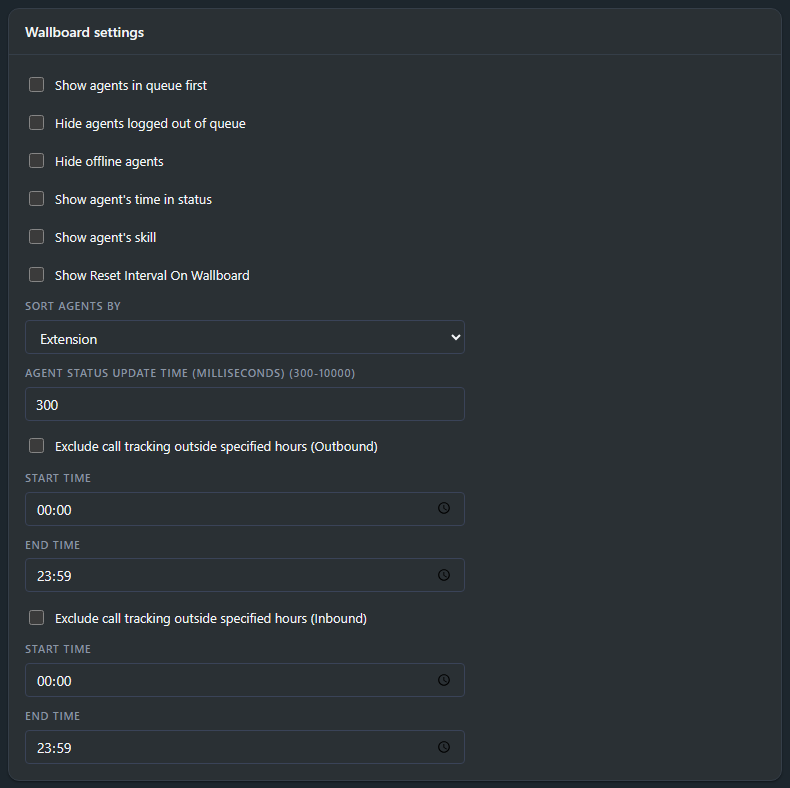790x788 pixels.
Task: Open the Outbound Start Time clock picker icon
Action: point(443,508)
